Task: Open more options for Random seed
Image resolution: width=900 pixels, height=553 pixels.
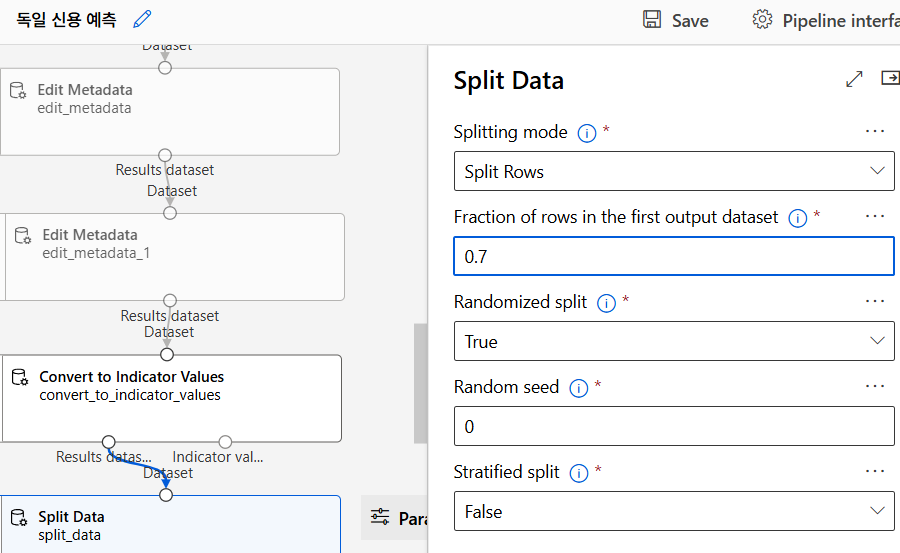Action: (x=875, y=386)
